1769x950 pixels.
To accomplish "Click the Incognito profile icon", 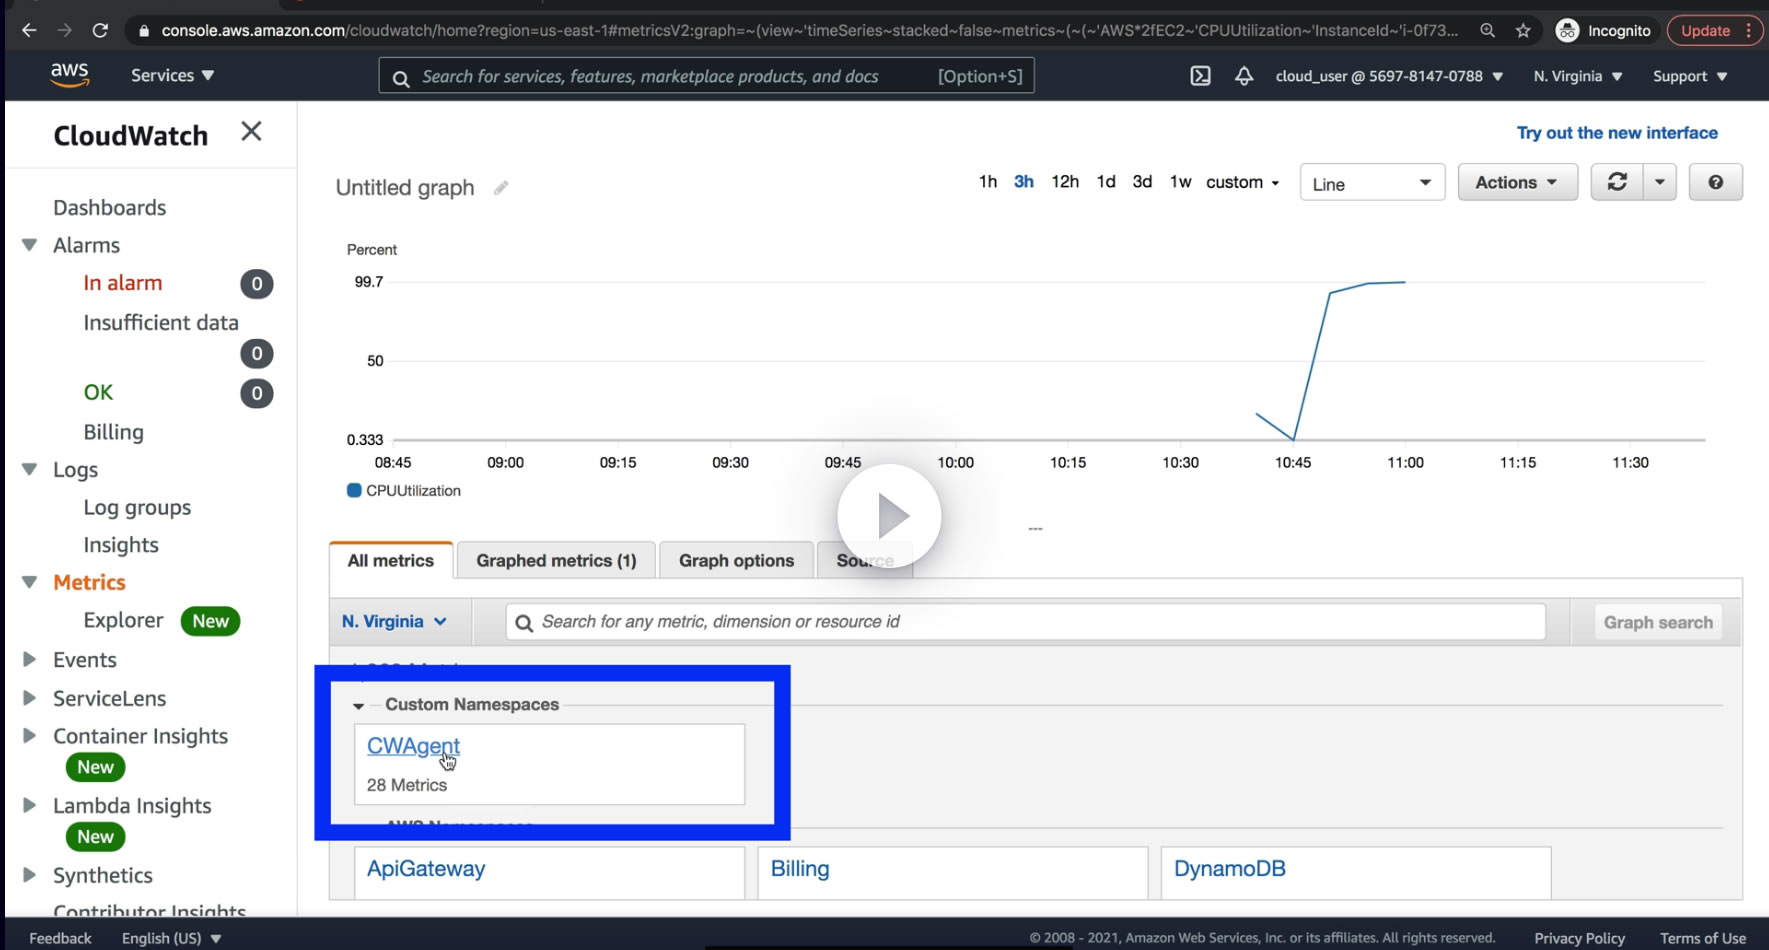I will (1567, 31).
